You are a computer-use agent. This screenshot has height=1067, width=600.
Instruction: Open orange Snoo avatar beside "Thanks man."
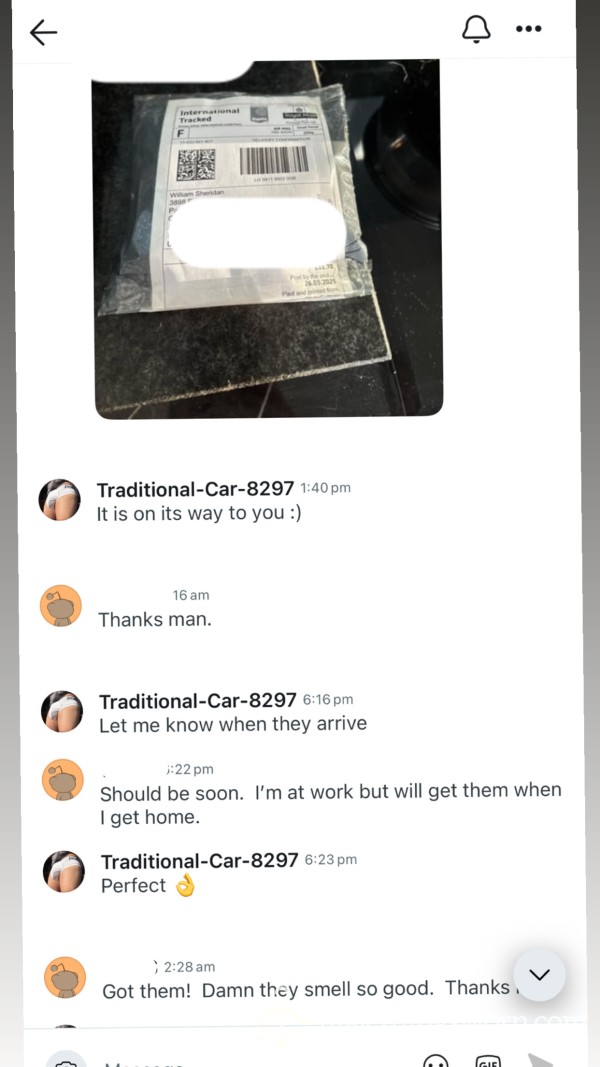click(x=61, y=605)
